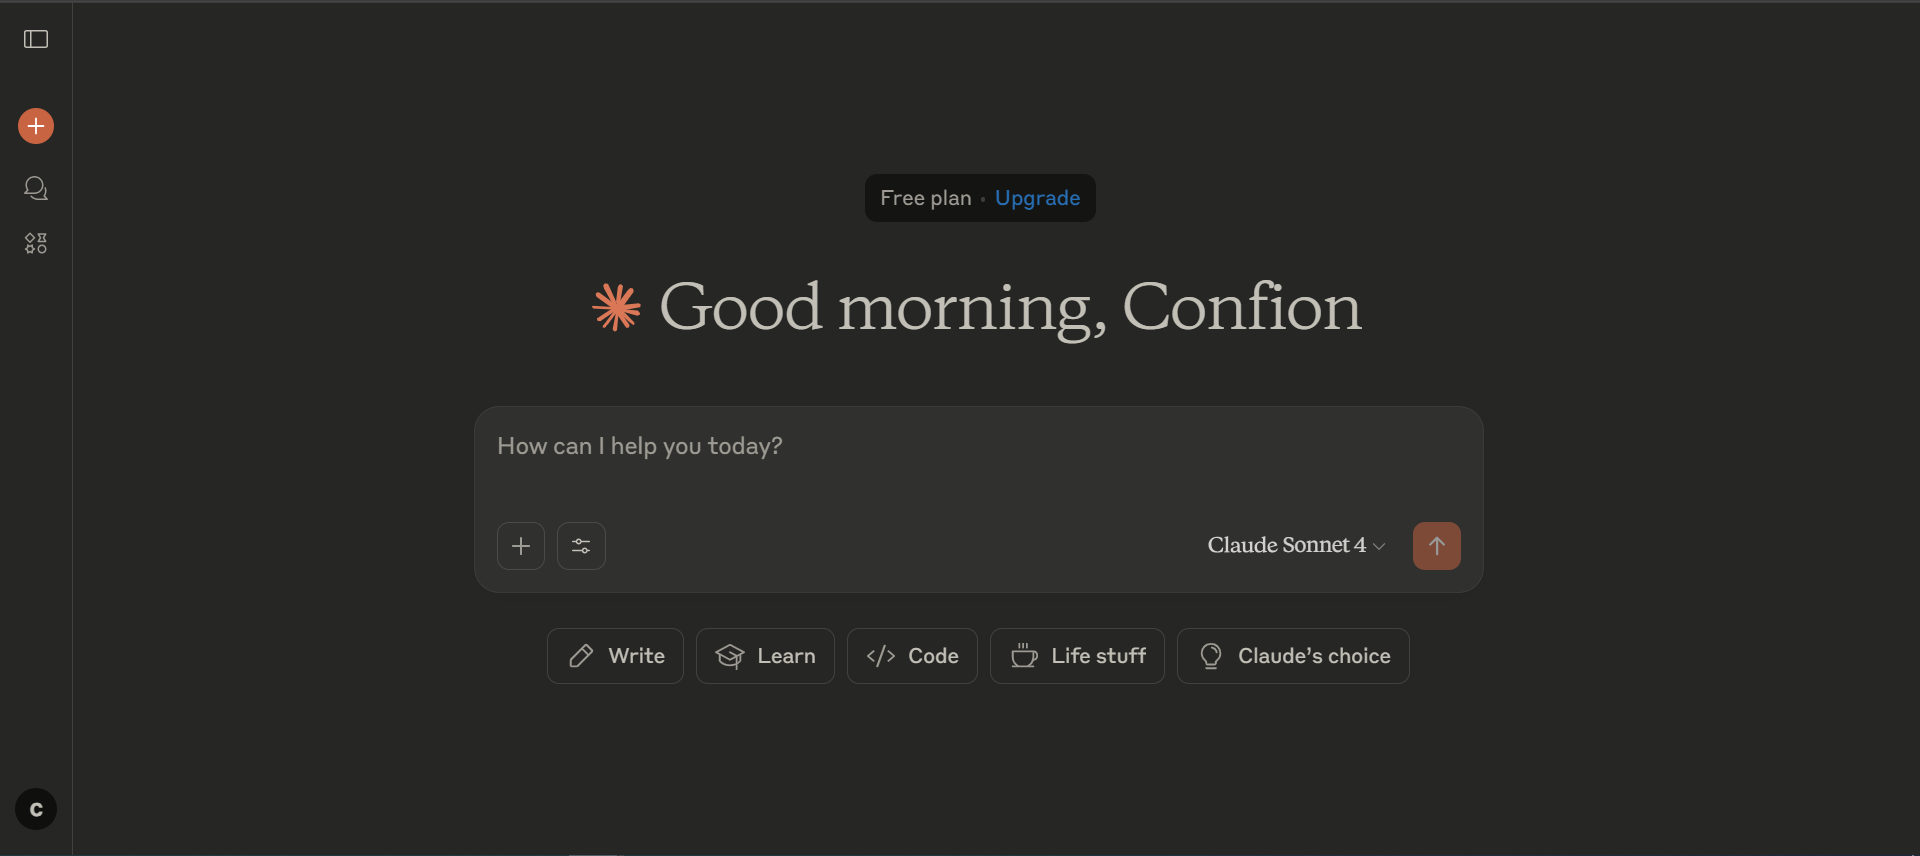
Task: Select the Claude's choice suggestion chip
Action: 1293,656
